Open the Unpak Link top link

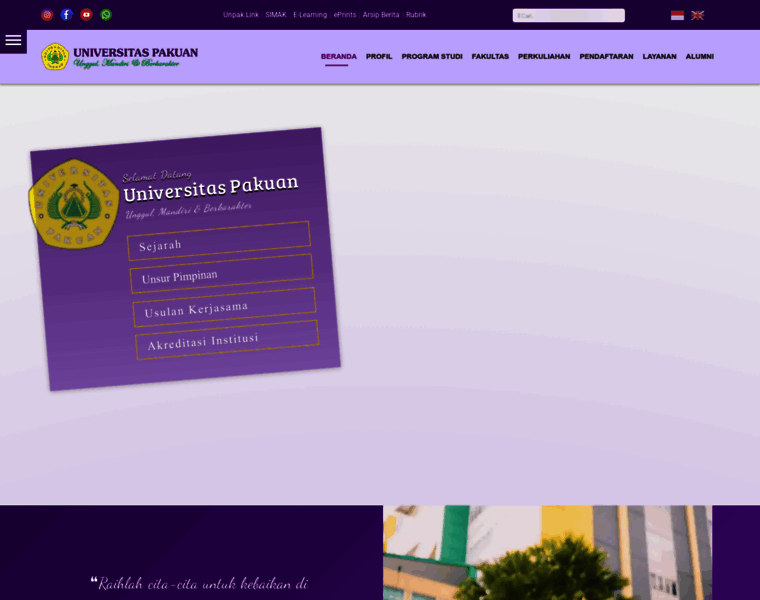240,15
